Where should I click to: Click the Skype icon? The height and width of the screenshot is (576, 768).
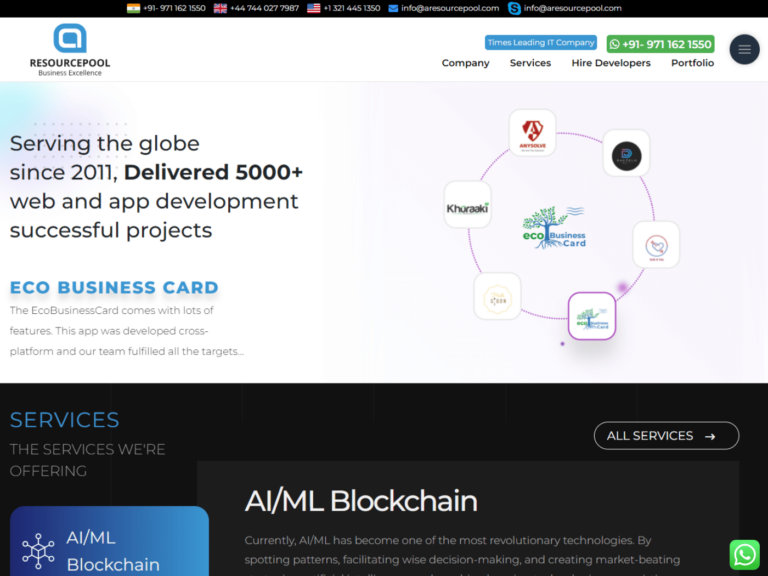pyautogui.click(x=514, y=8)
